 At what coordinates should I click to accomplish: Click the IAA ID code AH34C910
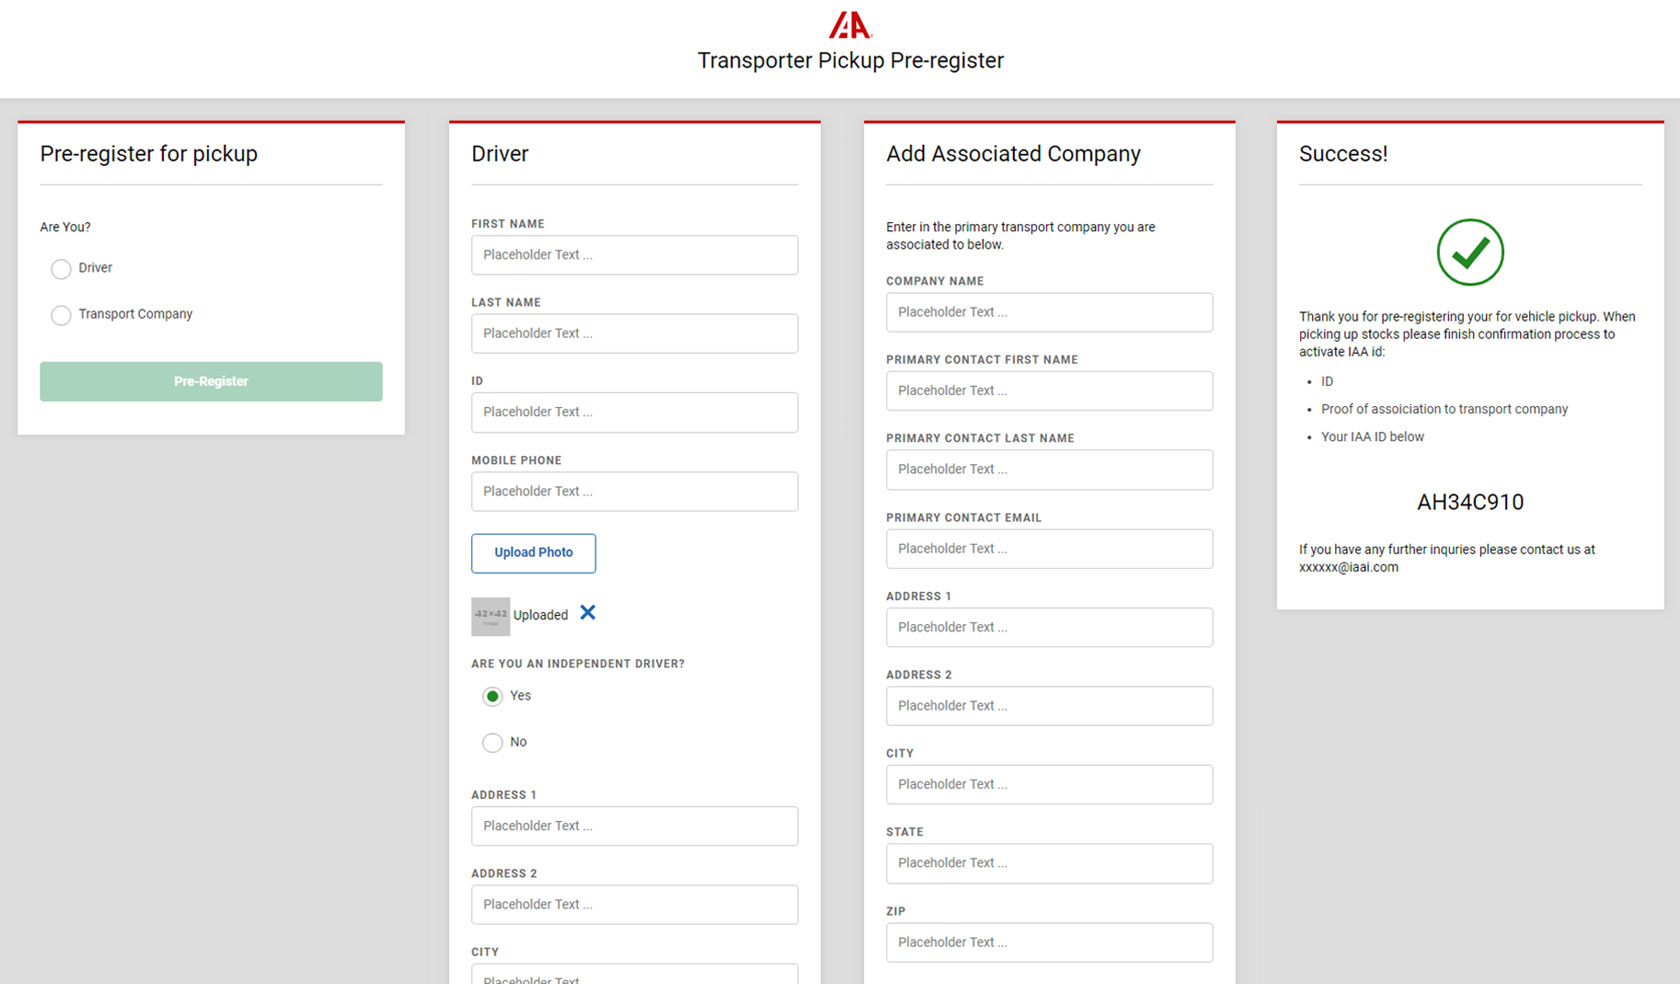[1469, 502]
